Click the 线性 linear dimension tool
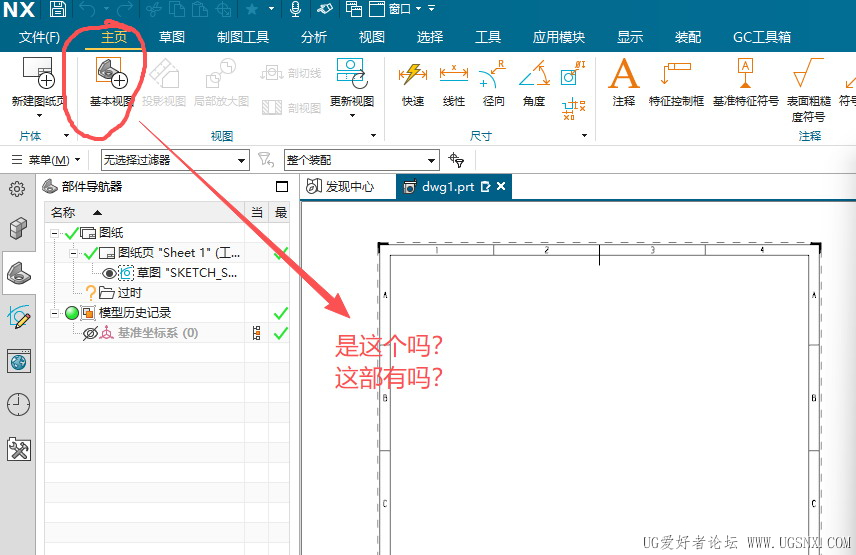Screen dimensions: 856x555 454,85
